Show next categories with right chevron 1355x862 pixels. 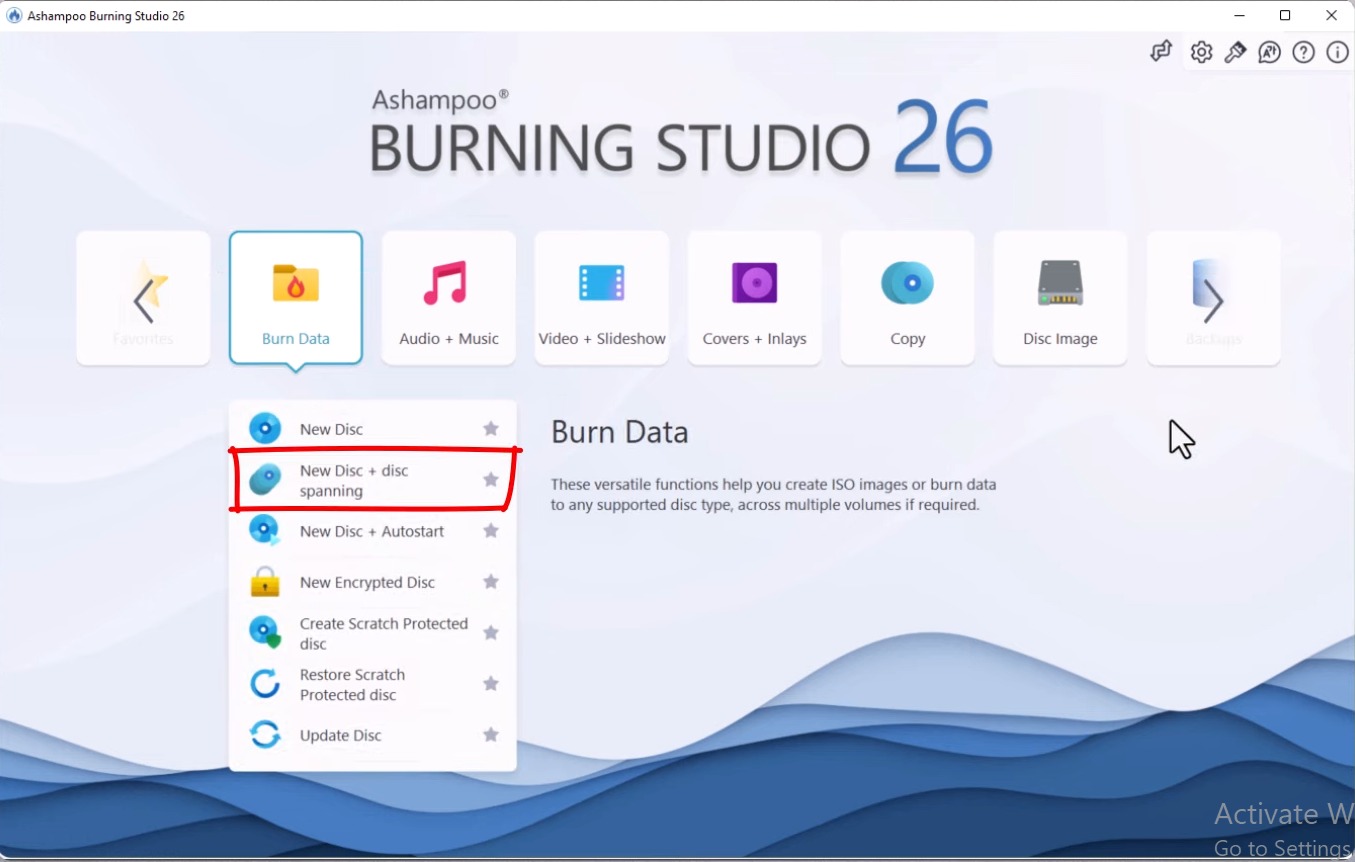click(1213, 300)
